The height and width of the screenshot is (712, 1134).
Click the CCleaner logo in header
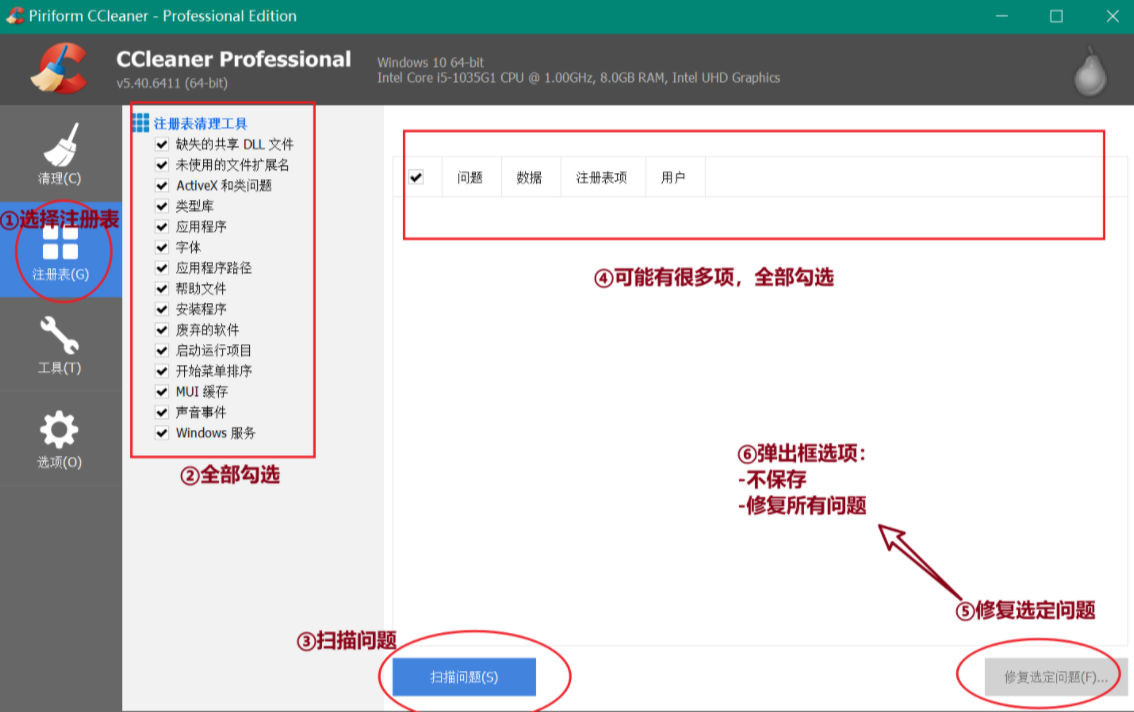[x=59, y=69]
